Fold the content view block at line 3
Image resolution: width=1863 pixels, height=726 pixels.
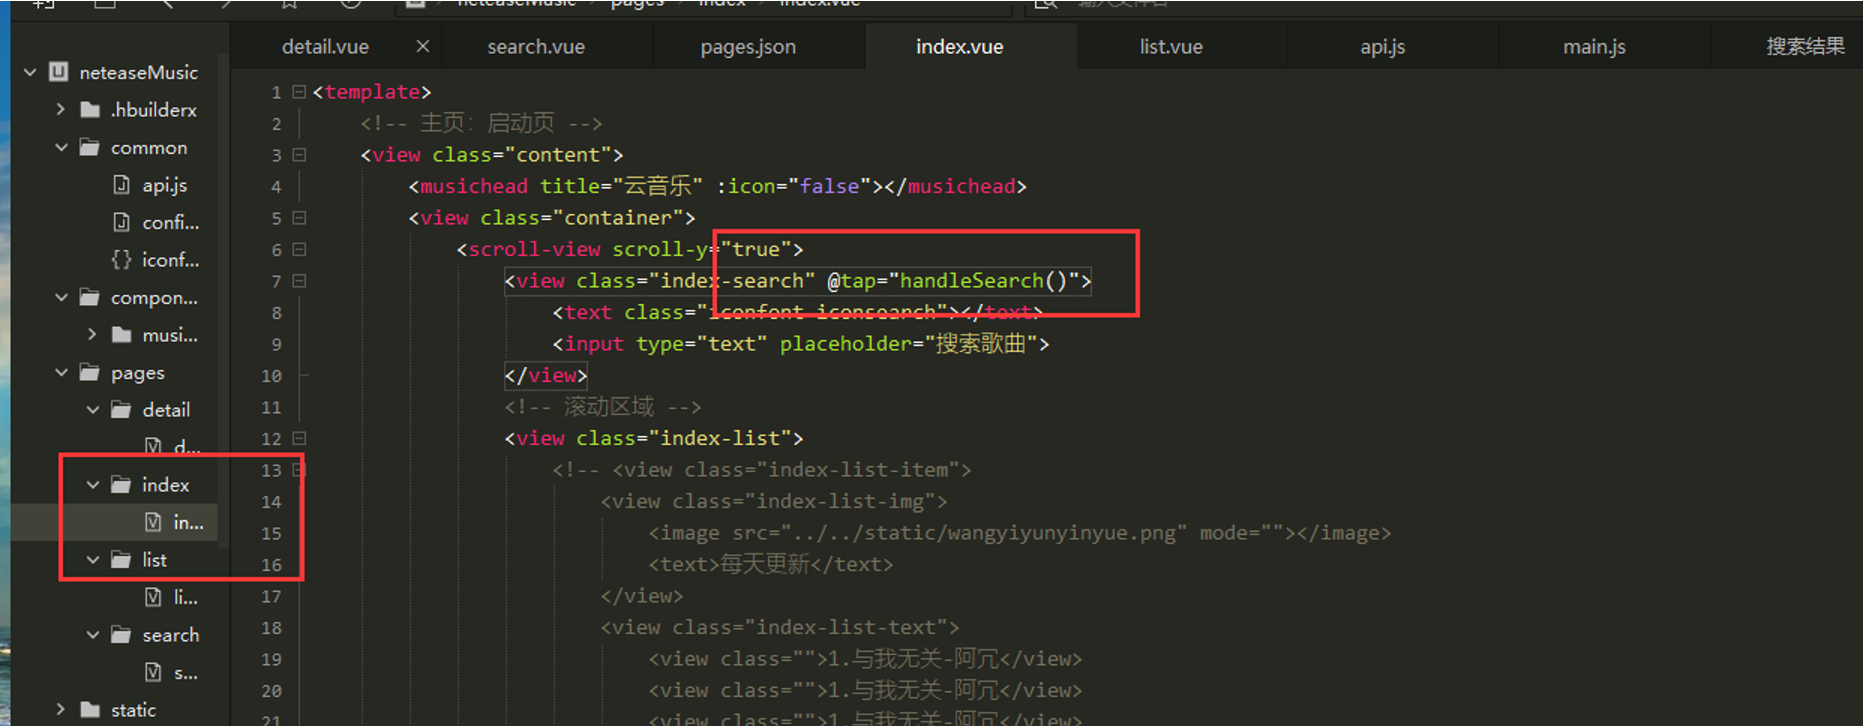[x=299, y=154]
